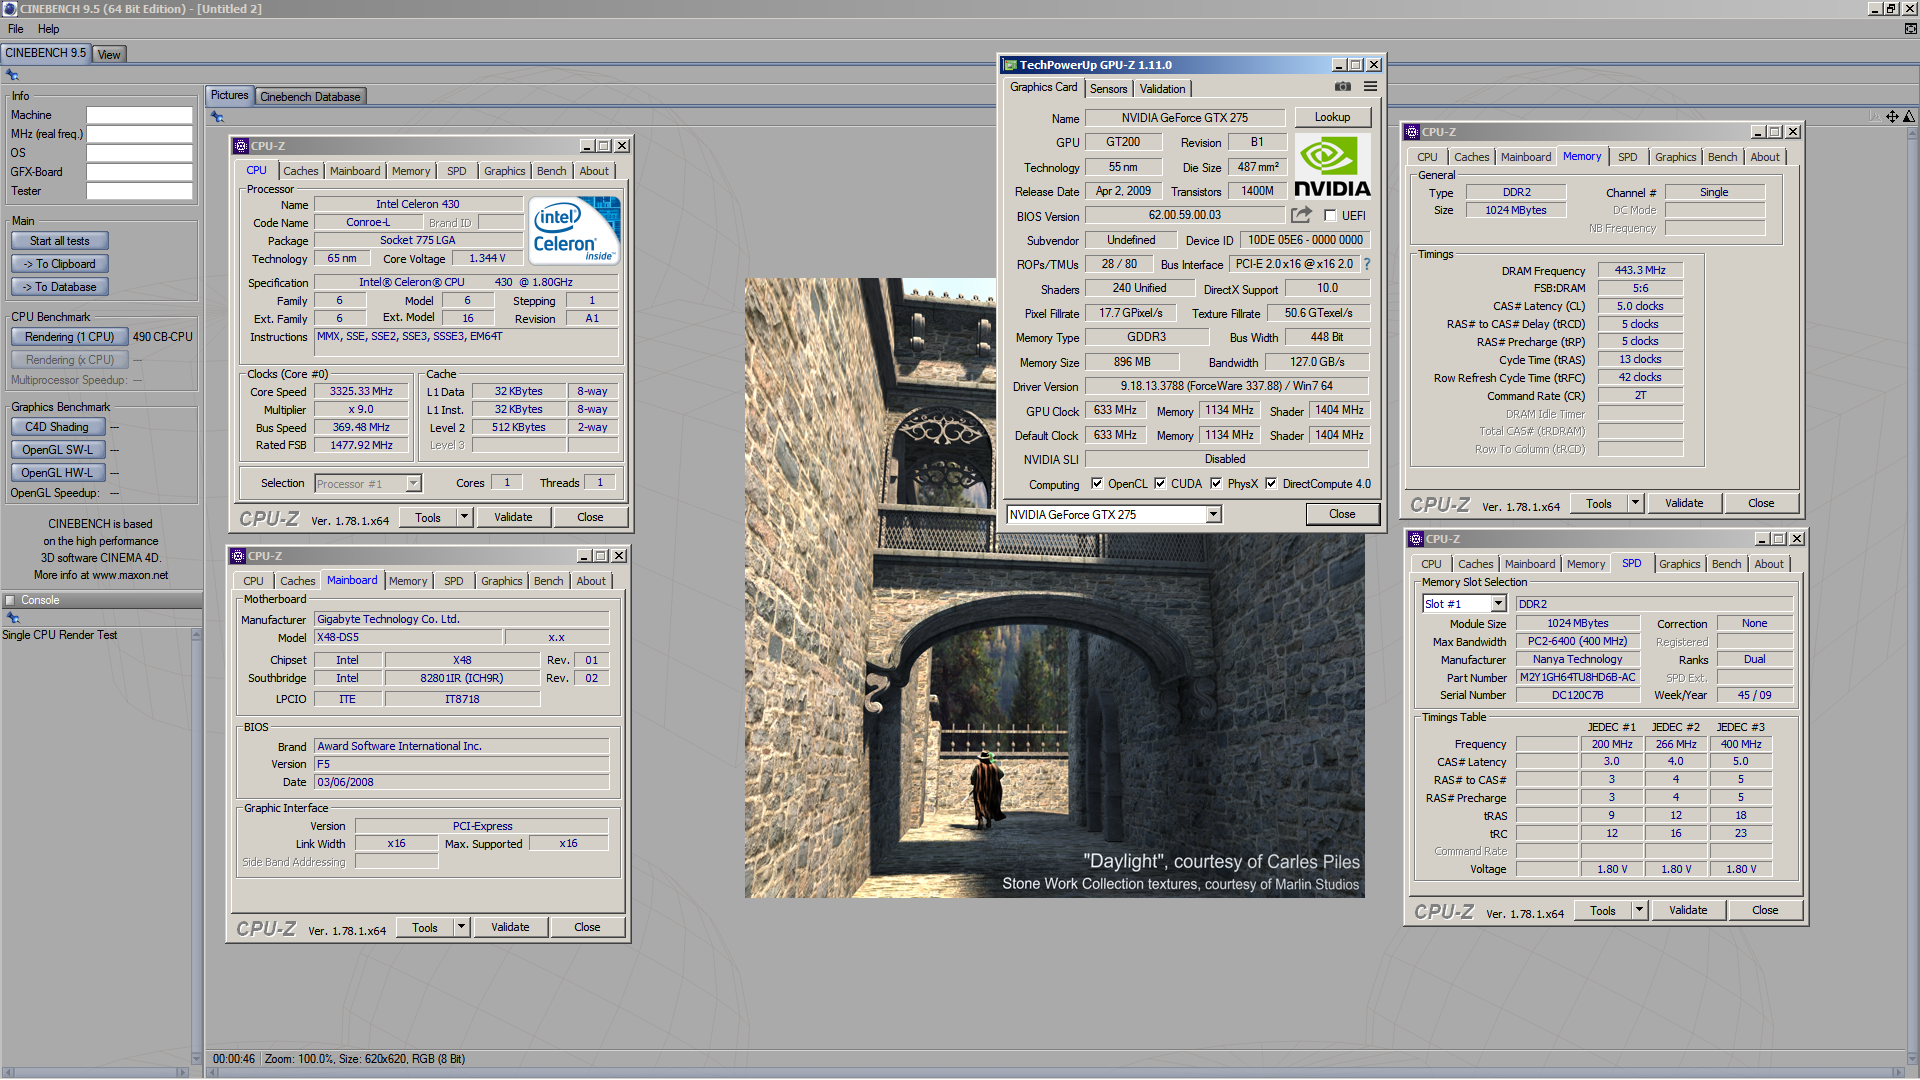Click the Lookup button in GPU-Z
The width and height of the screenshot is (1920, 1080).
(1332, 117)
